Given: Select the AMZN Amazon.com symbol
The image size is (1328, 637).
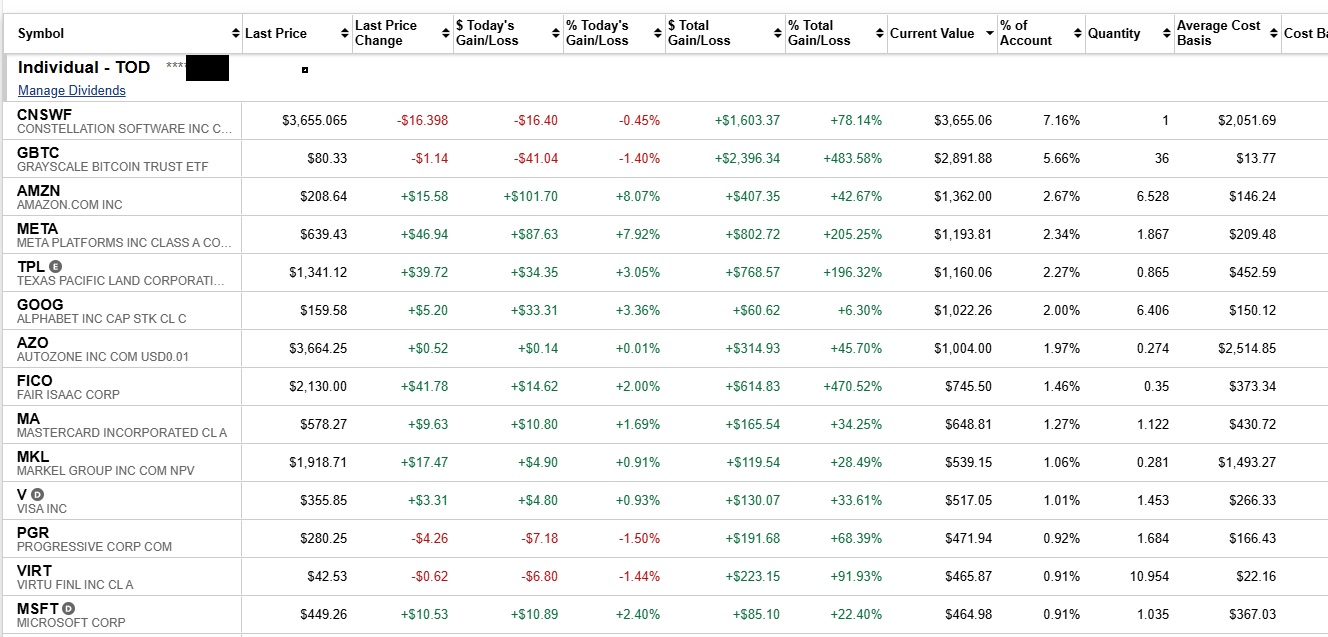Looking at the screenshot, I should pos(38,190).
